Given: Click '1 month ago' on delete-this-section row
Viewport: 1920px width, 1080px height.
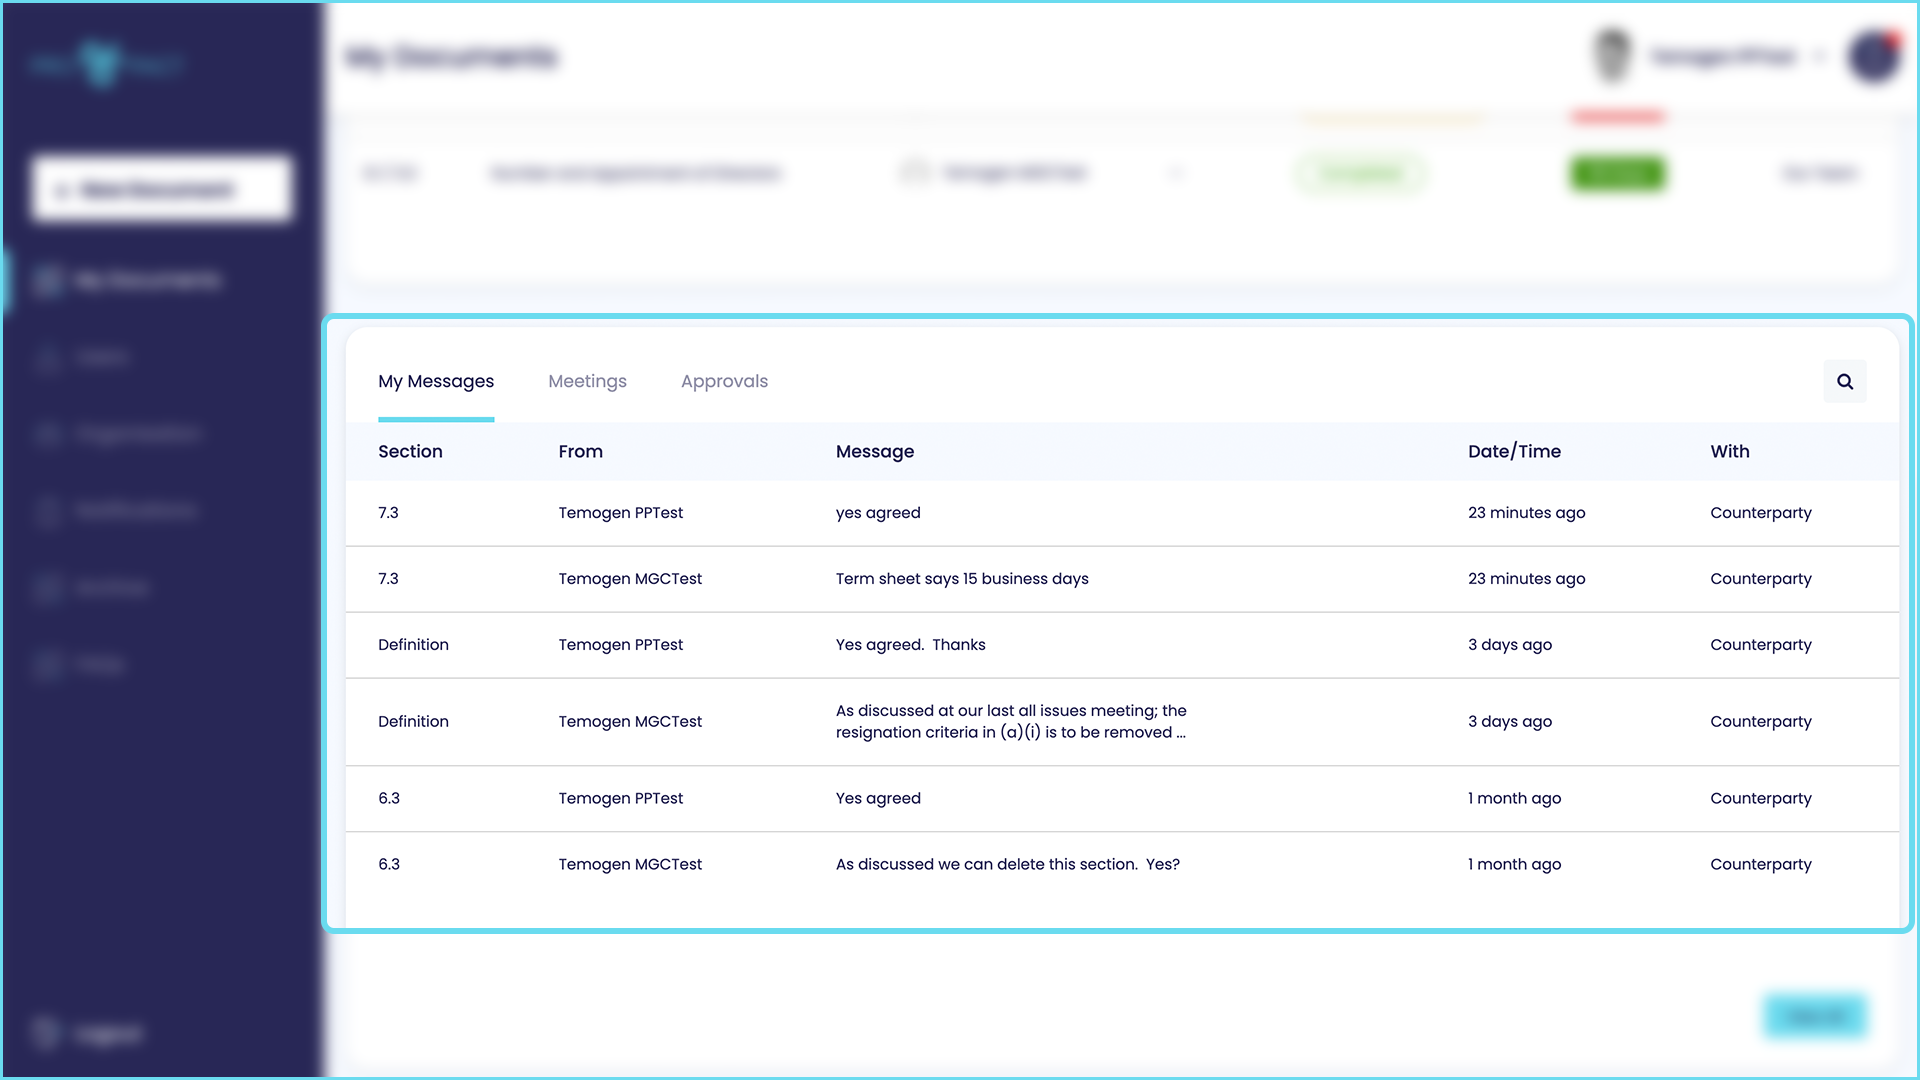Looking at the screenshot, I should 1514,865.
